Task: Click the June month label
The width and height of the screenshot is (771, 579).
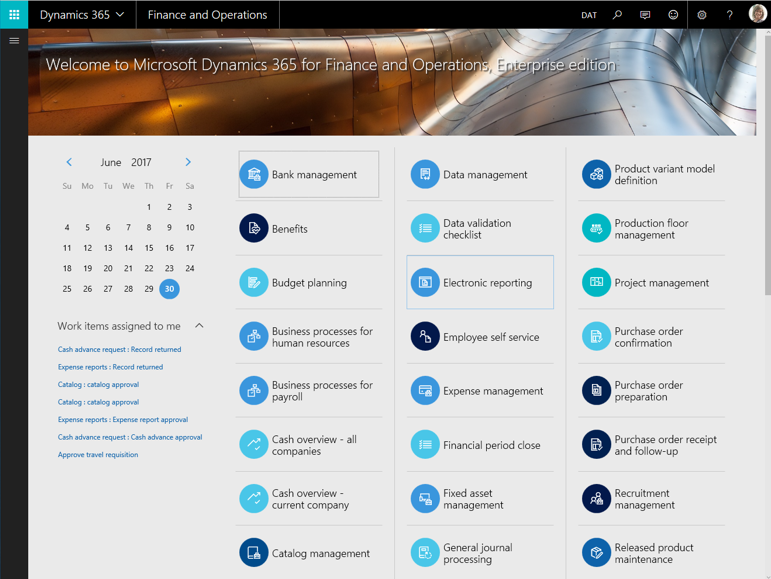Action: (x=111, y=162)
